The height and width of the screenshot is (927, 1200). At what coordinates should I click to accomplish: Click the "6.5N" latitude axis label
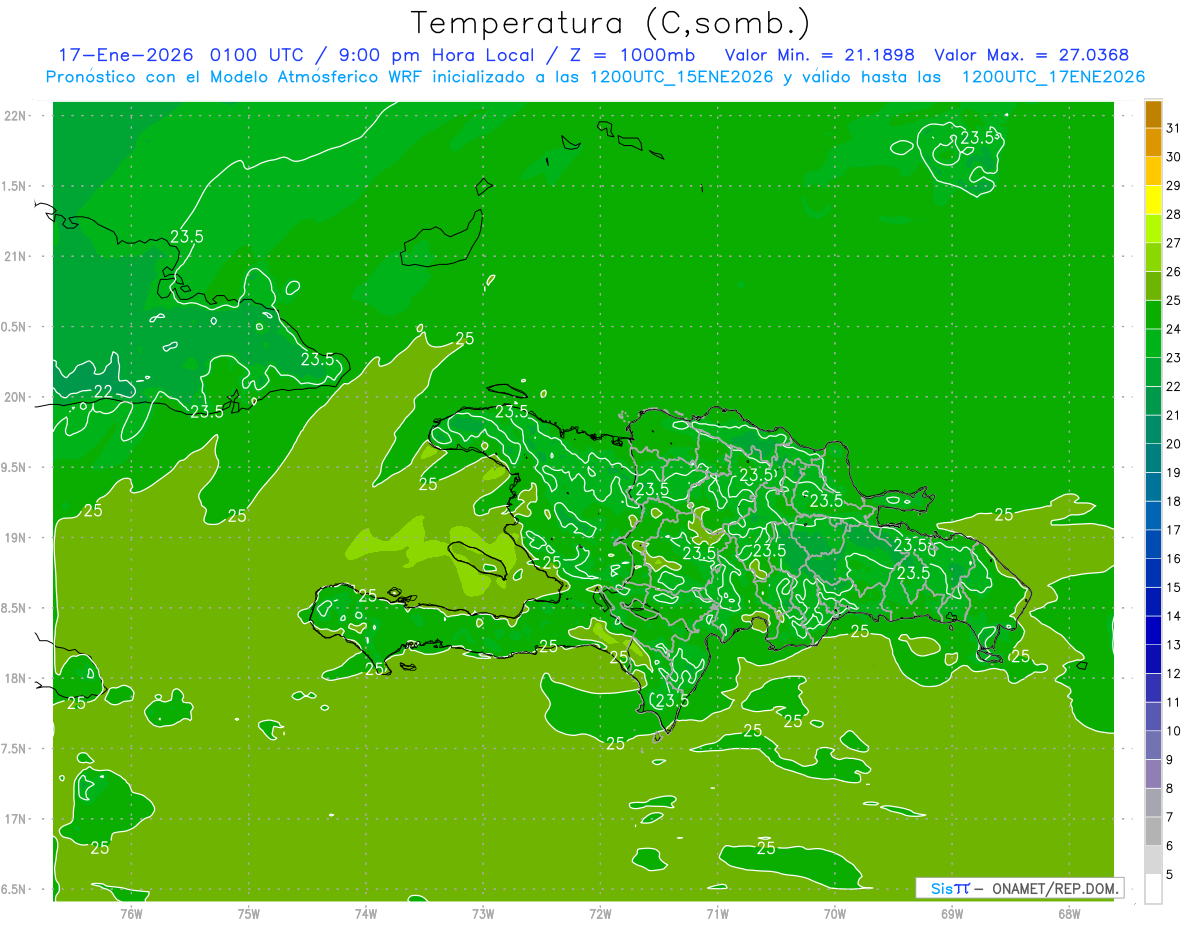(15, 889)
